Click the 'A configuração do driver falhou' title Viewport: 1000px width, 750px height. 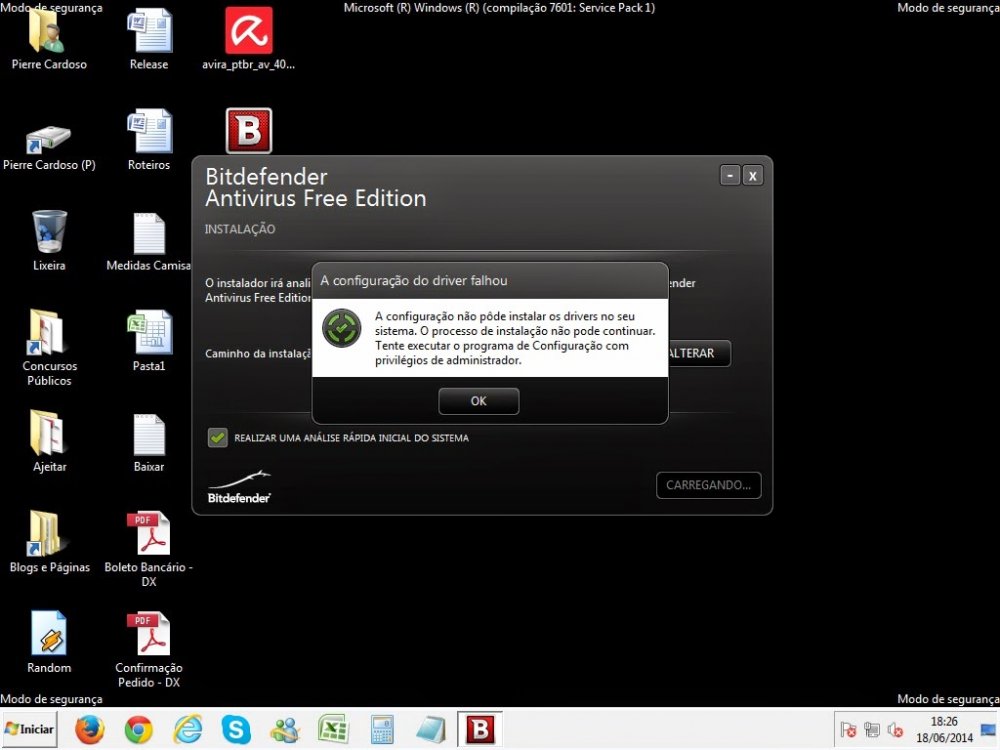coord(414,281)
